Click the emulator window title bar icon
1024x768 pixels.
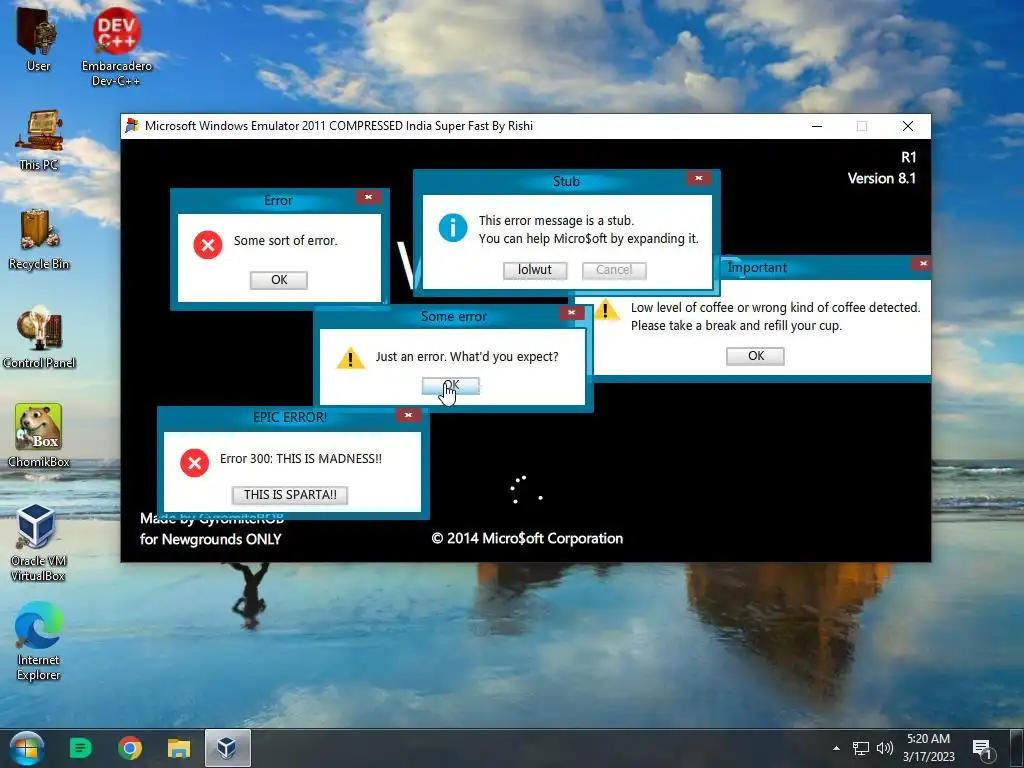(x=132, y=125)
